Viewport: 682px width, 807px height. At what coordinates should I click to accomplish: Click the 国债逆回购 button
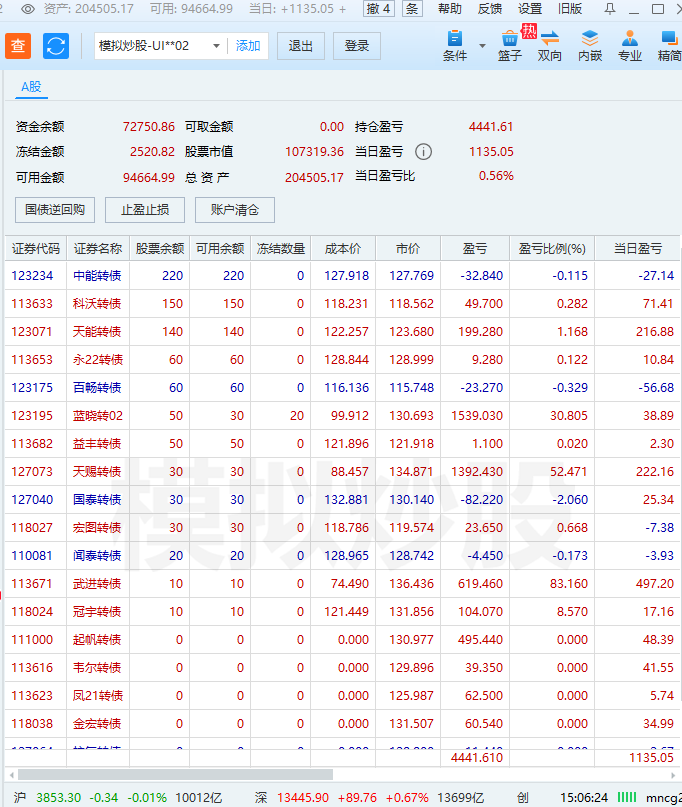click(x=55, y=210)
